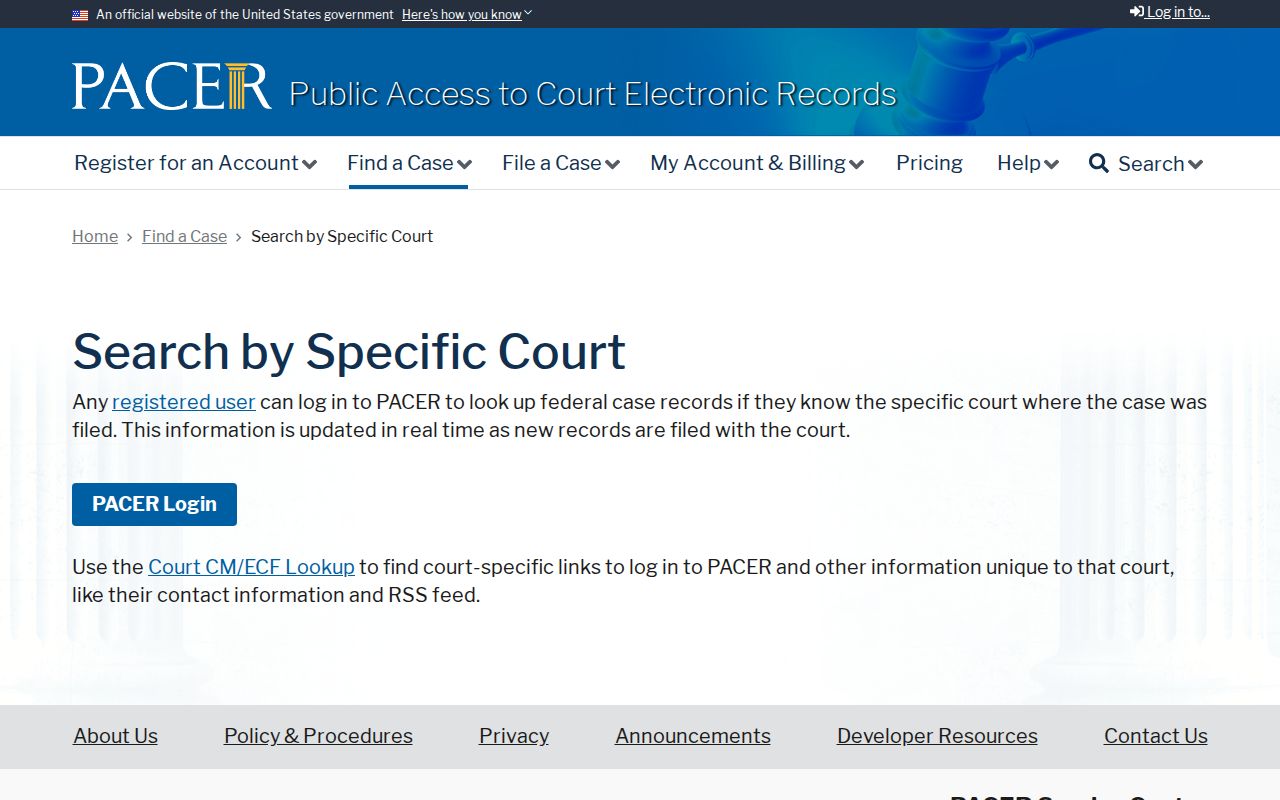Click the Search by Specific Court heading

pyautogui.click(x=349, y=352)
